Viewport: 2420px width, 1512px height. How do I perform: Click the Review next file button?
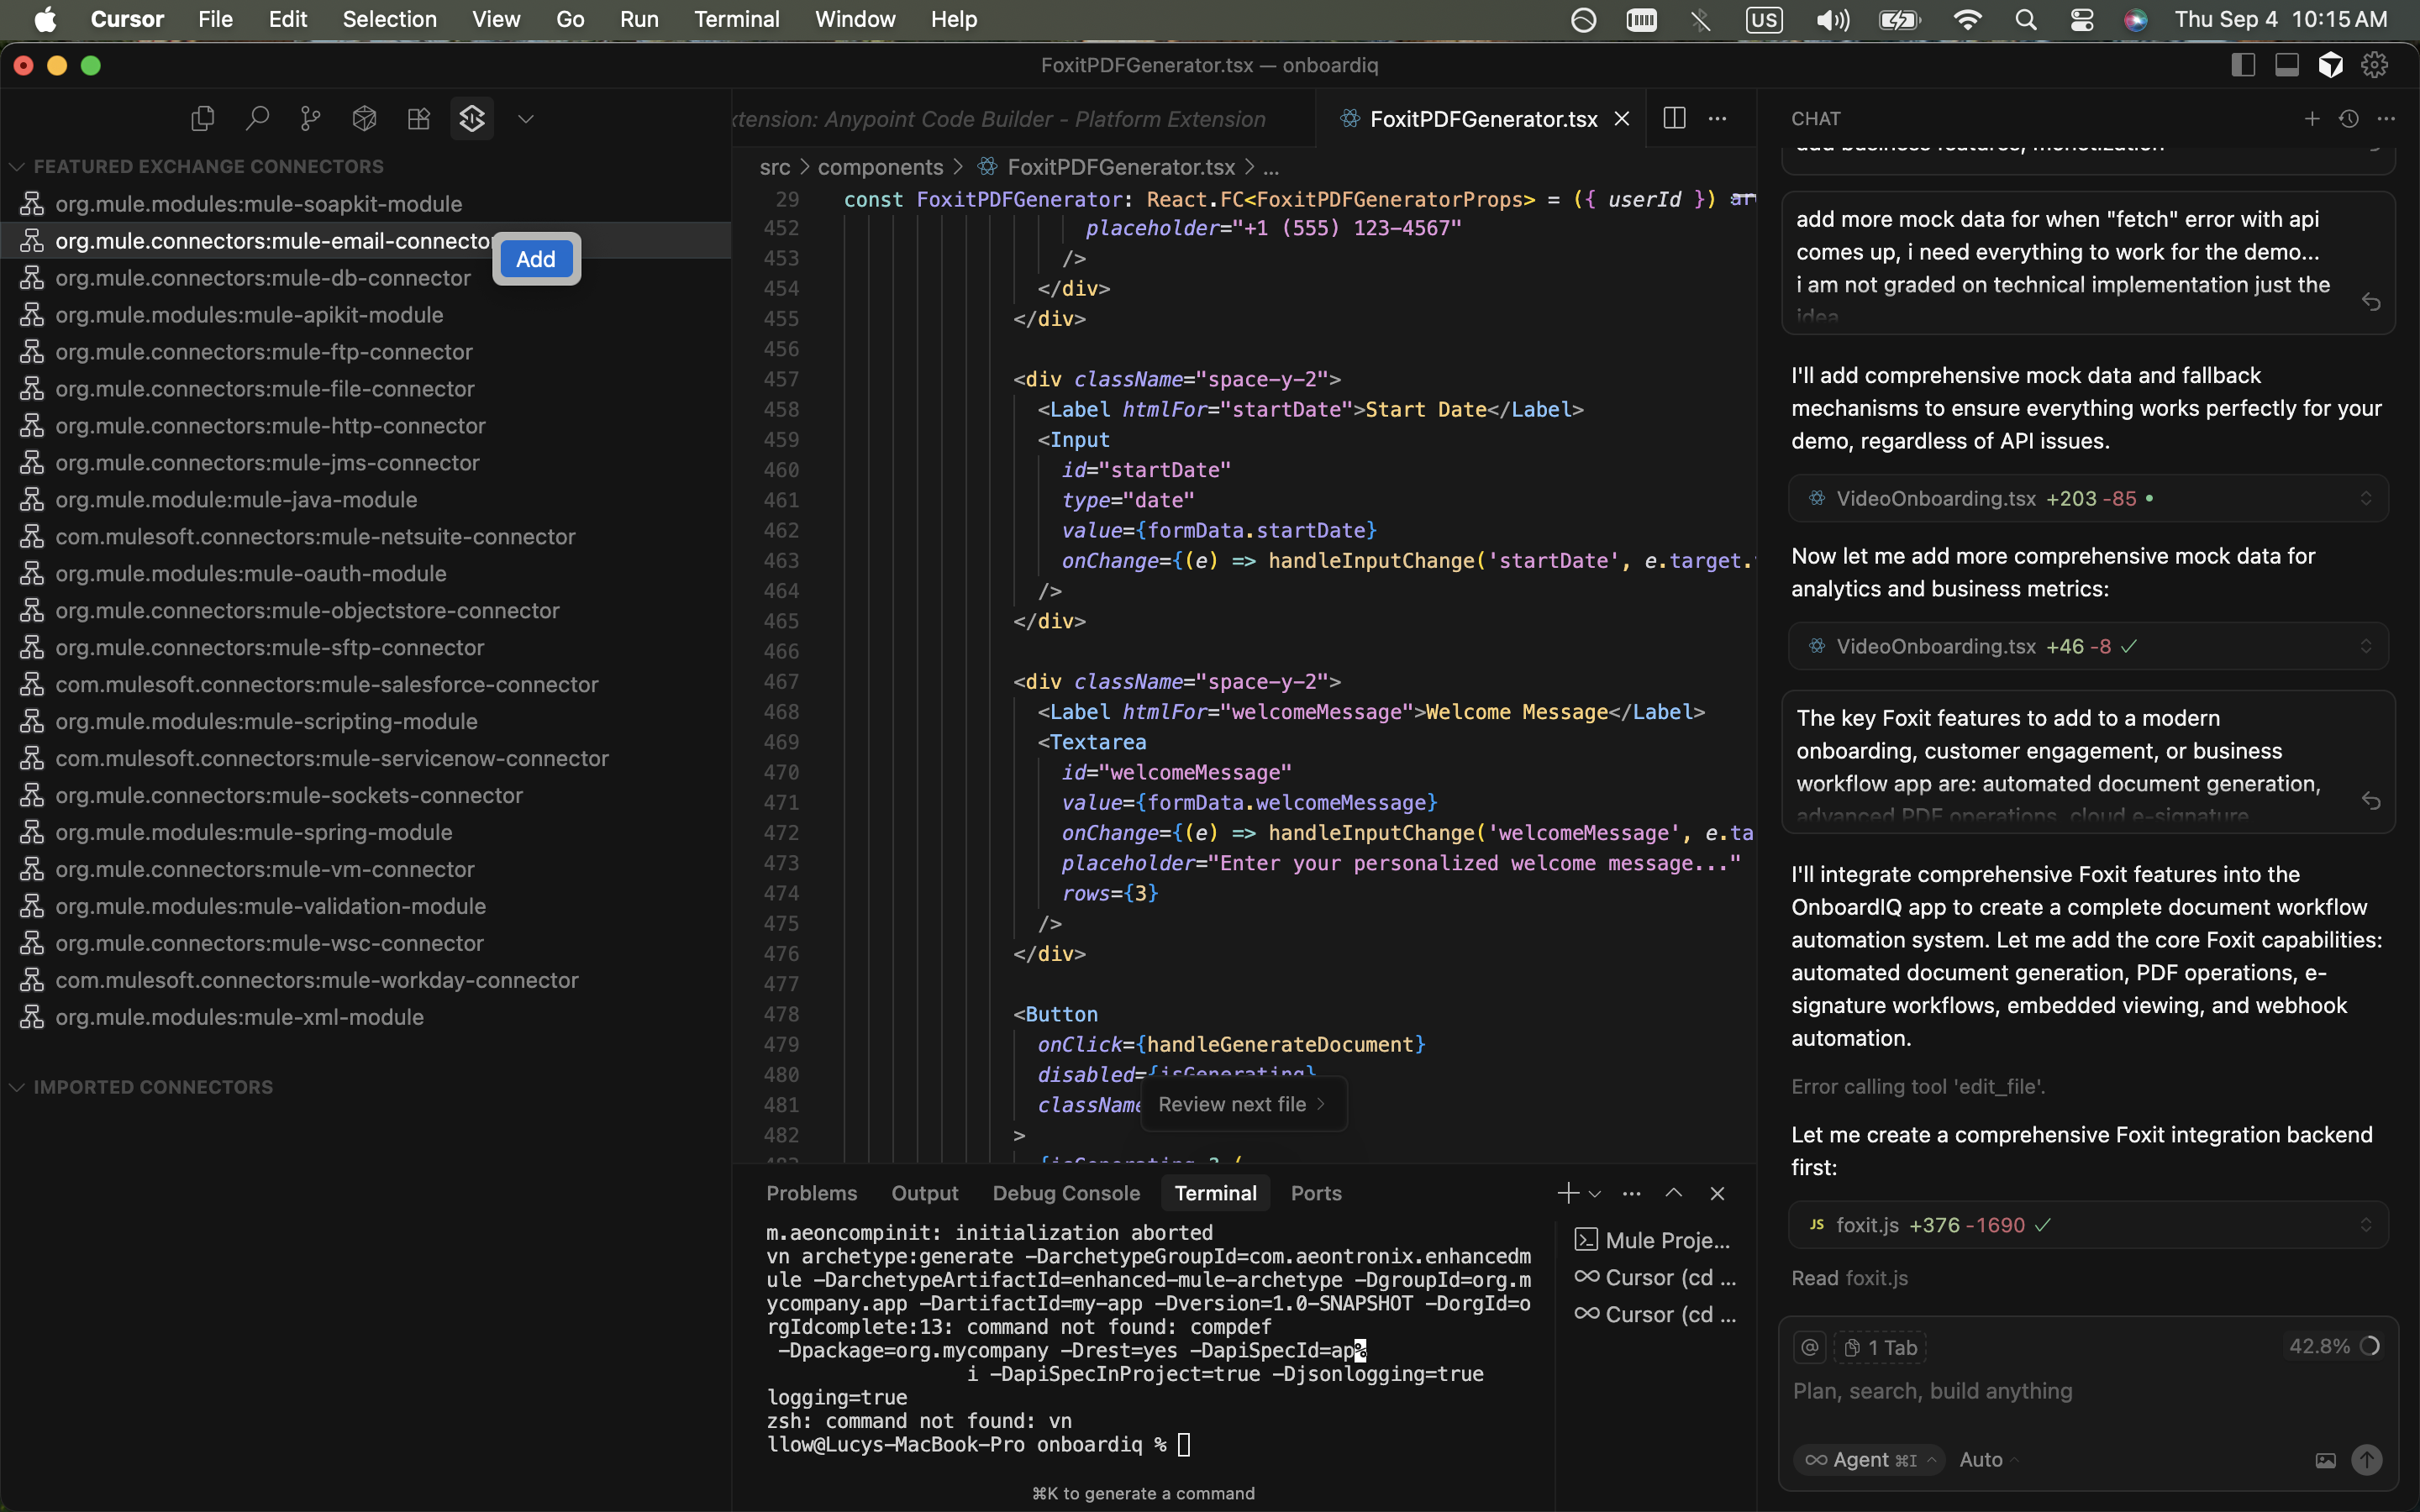point(1242,1104)
